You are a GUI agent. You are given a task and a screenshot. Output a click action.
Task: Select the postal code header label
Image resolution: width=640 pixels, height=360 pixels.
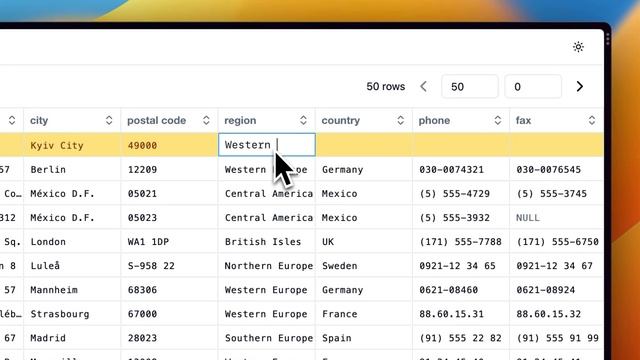(157, 120)
